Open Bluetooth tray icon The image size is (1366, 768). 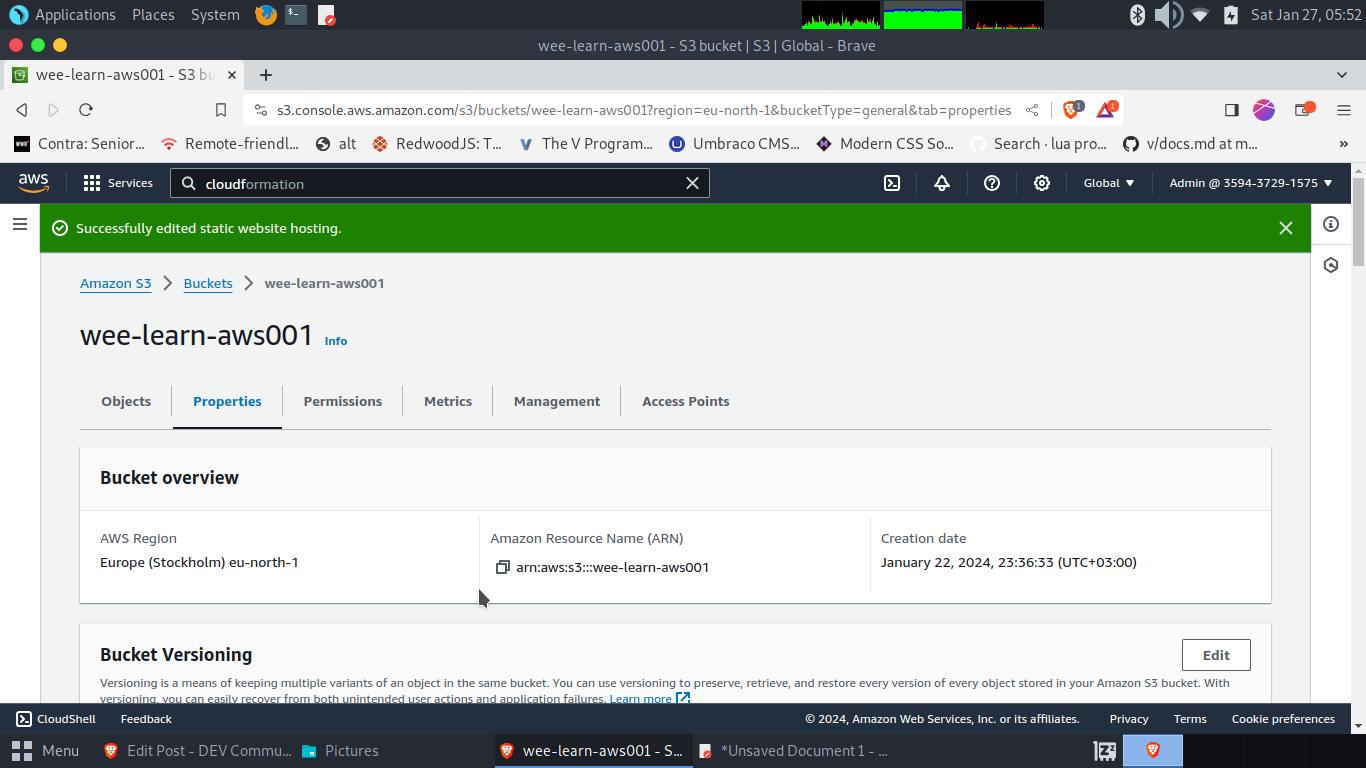(x=1137, y=15)
